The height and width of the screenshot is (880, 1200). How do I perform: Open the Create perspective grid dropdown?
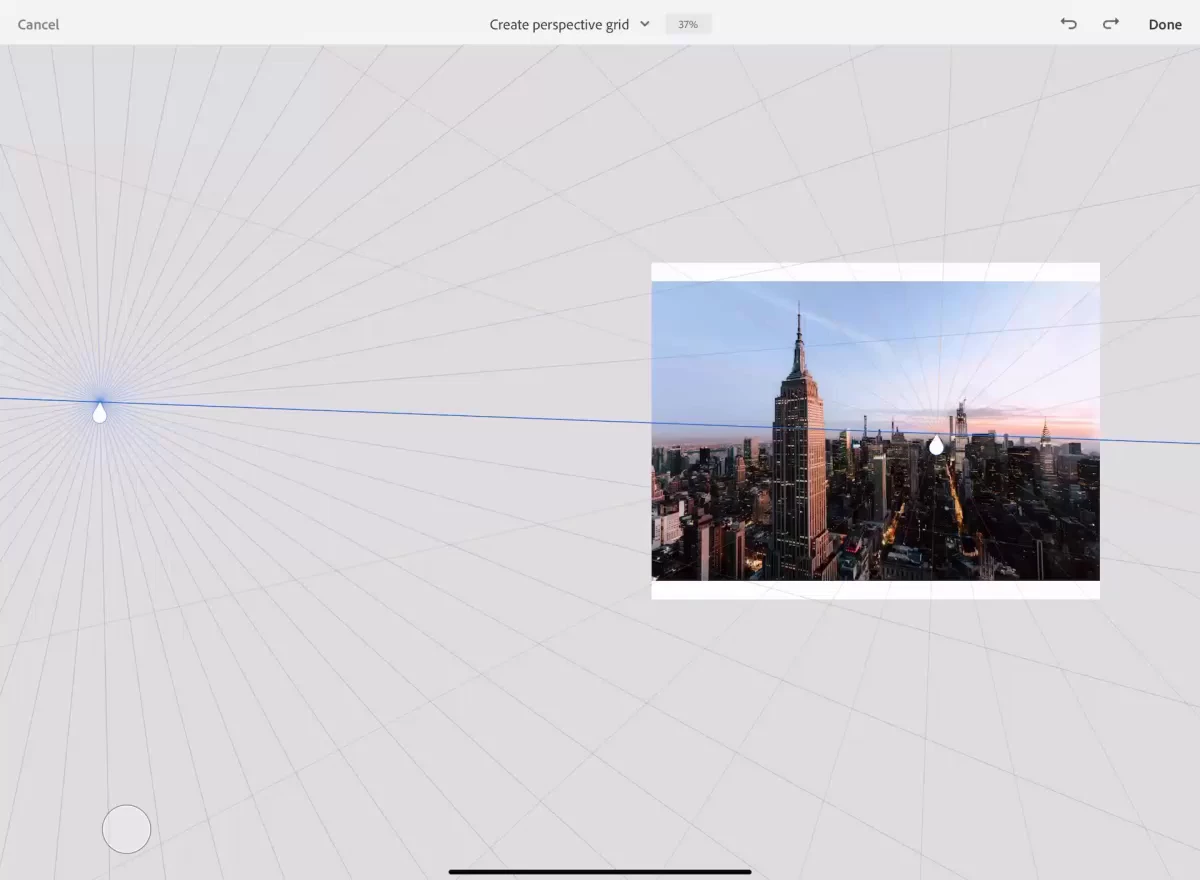(569, 24)
